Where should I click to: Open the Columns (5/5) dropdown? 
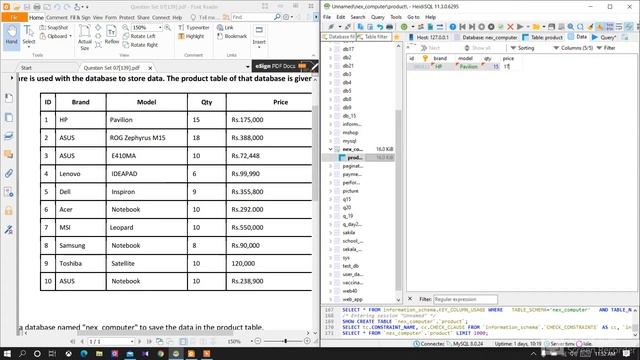tap(573, 48)
